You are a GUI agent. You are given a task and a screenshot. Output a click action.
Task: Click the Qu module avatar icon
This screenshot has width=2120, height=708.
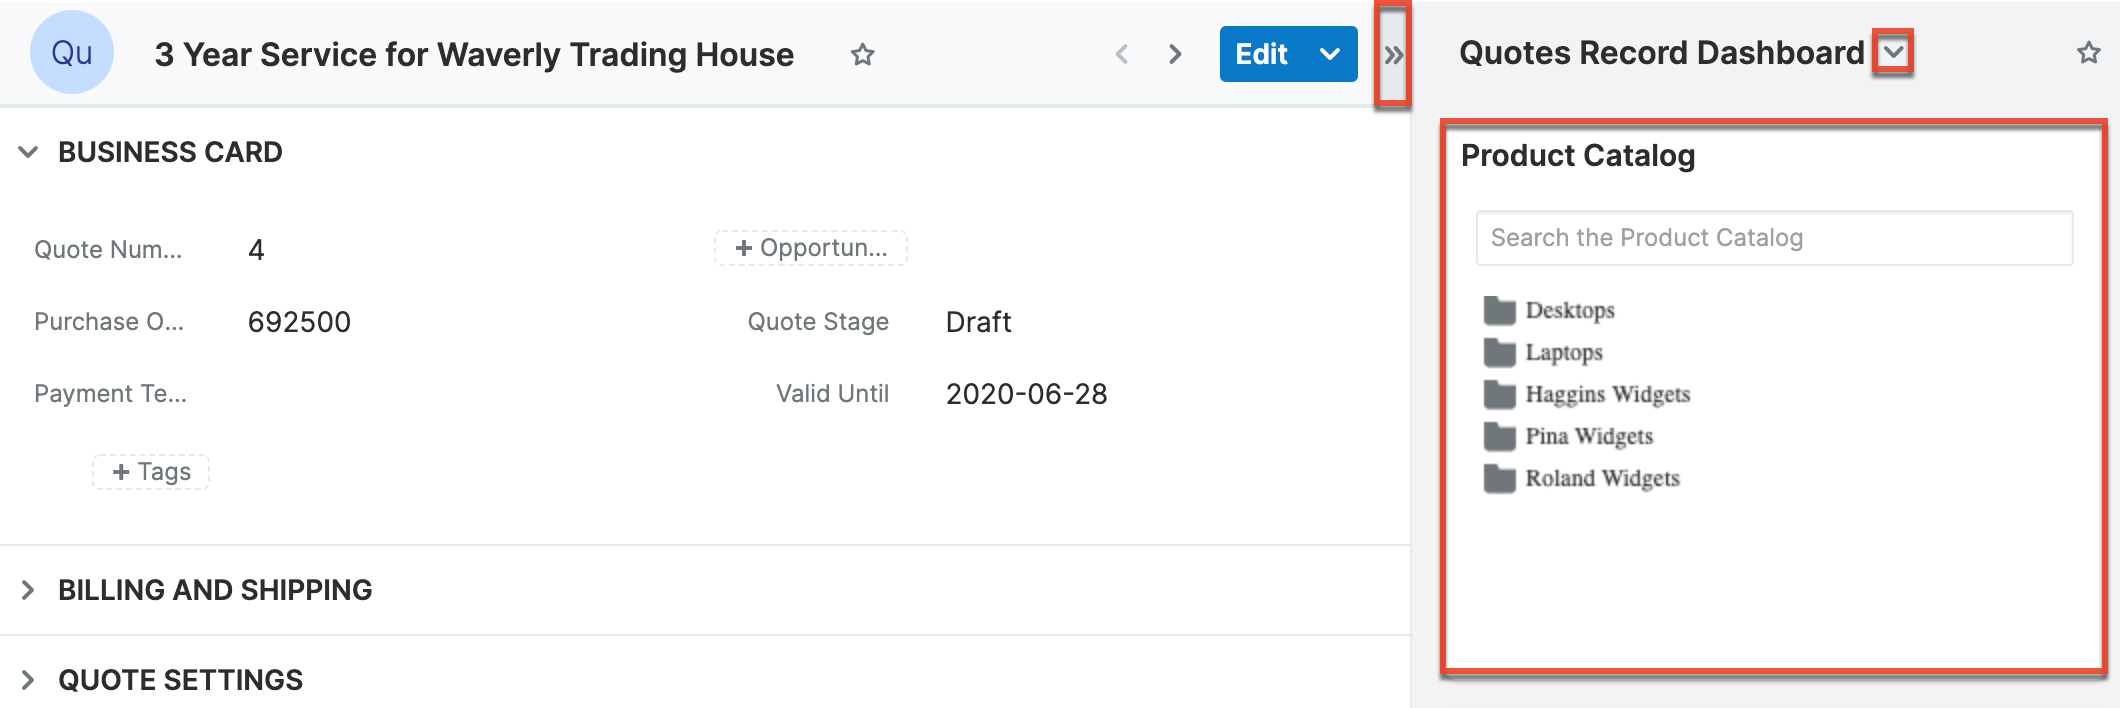click(x=71, y=53)
